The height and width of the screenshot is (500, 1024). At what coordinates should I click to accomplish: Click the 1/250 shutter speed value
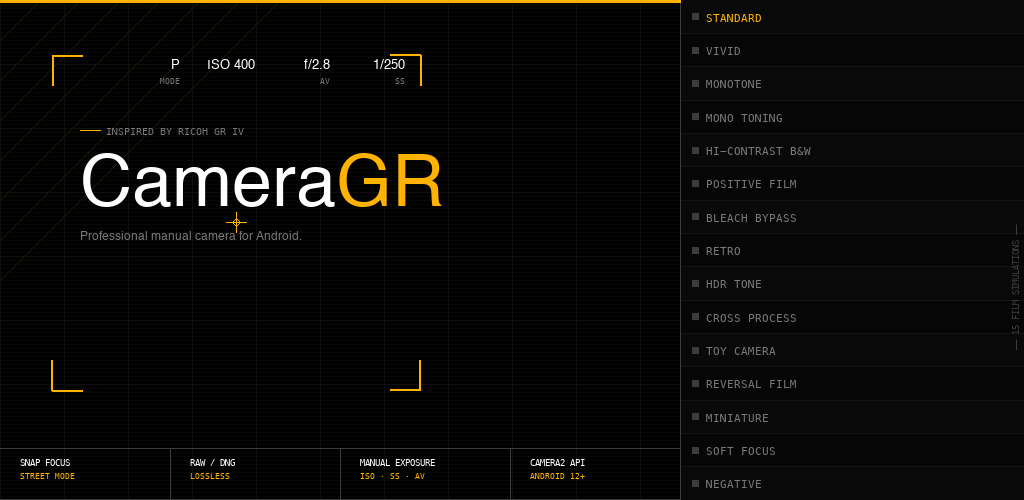pyautogui.click(x=389, y=65)
